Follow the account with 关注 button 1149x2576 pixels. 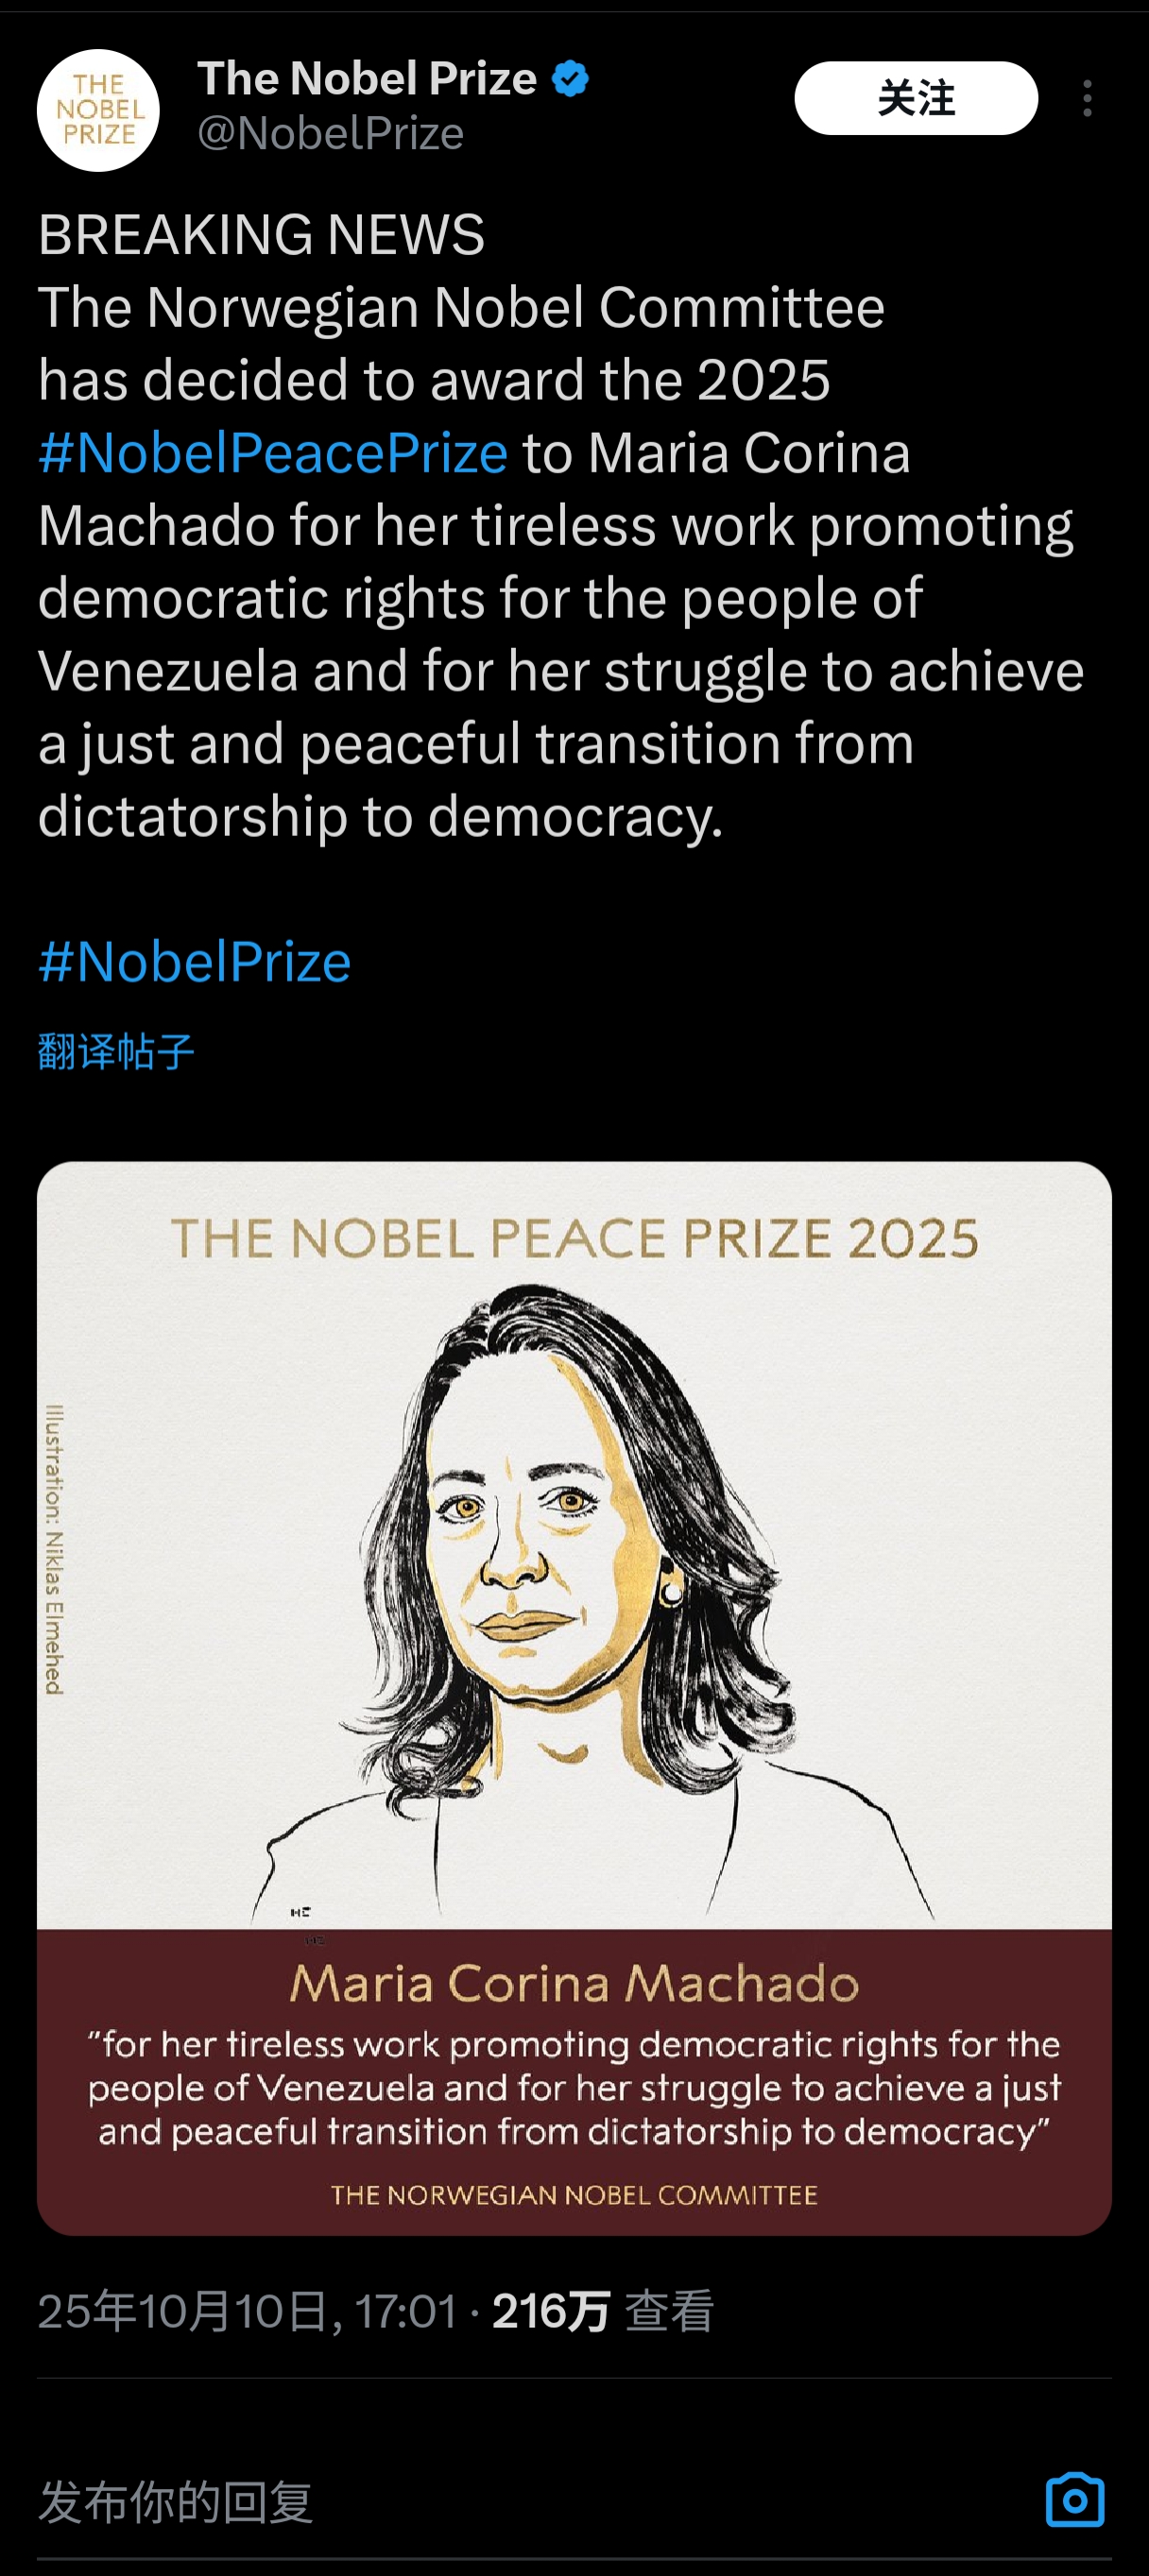[x=916, y=98]
